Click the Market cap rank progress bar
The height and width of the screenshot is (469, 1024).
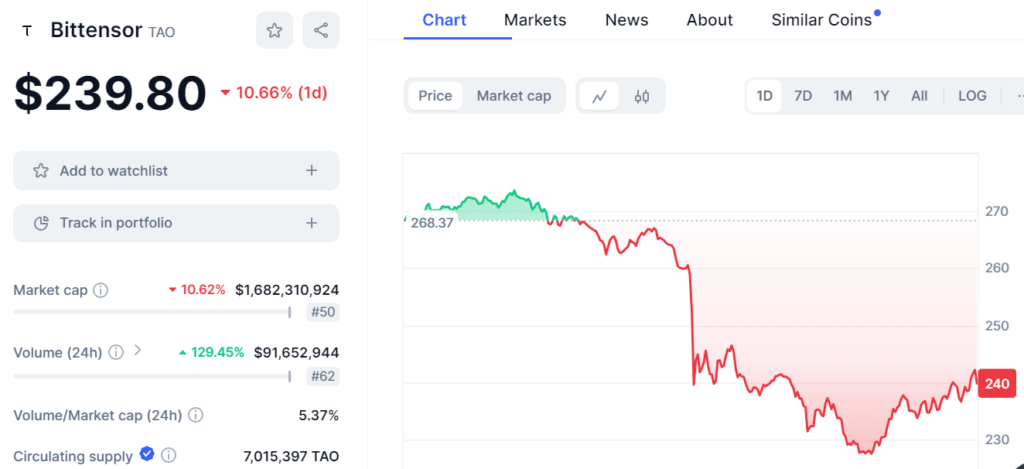click(152, 313)
